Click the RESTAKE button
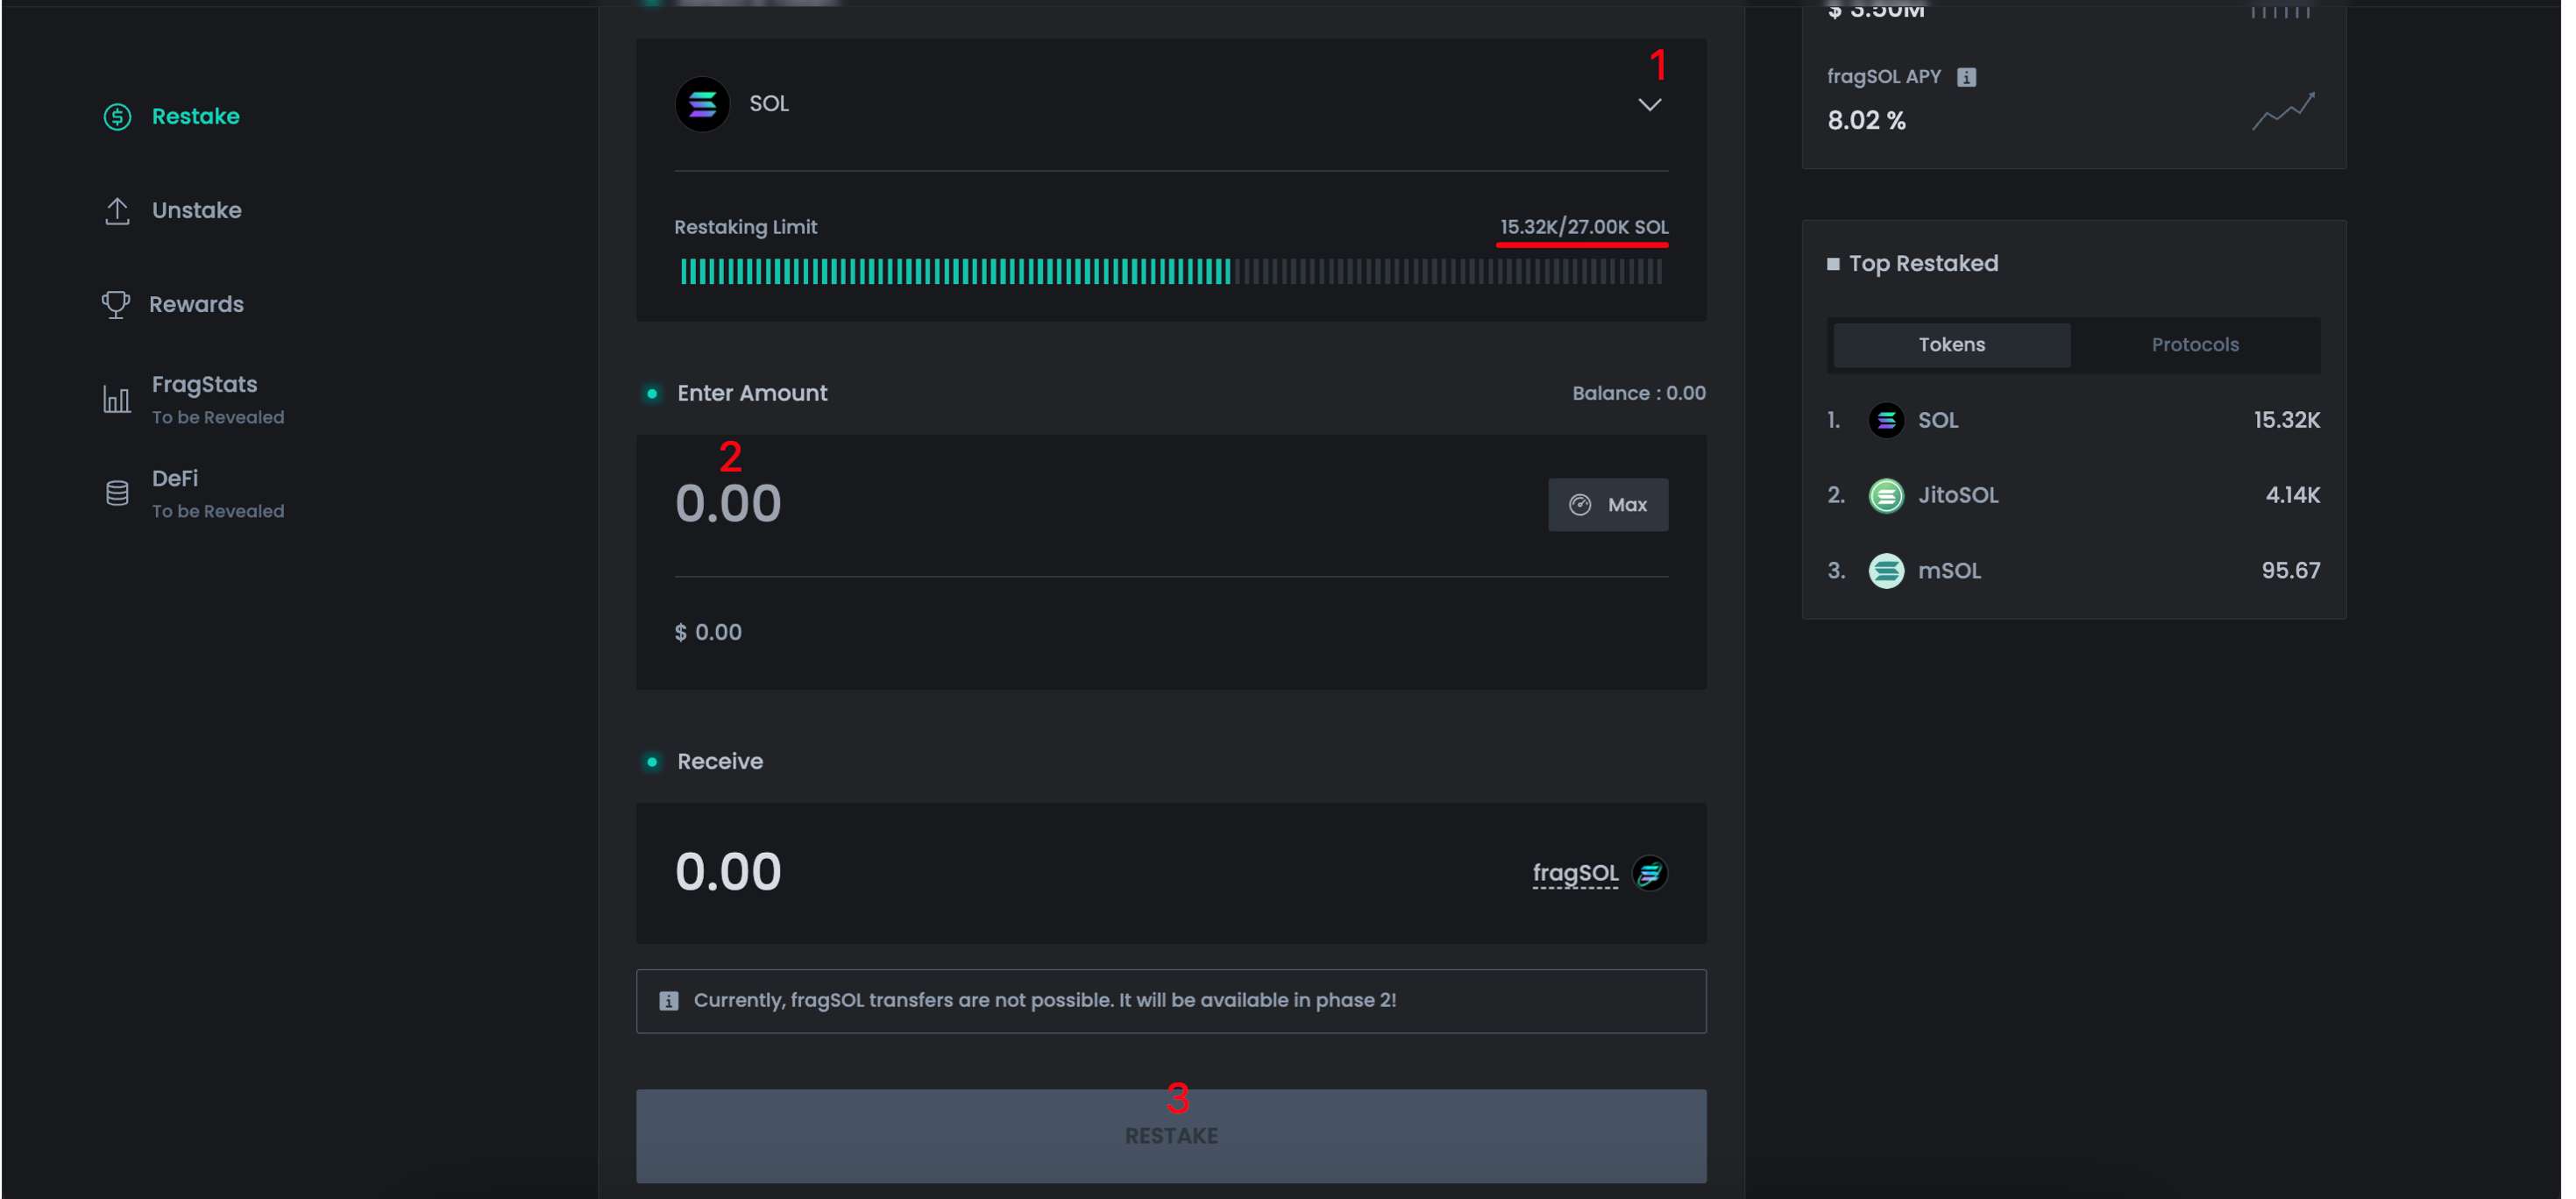 click(1170, 1136)
